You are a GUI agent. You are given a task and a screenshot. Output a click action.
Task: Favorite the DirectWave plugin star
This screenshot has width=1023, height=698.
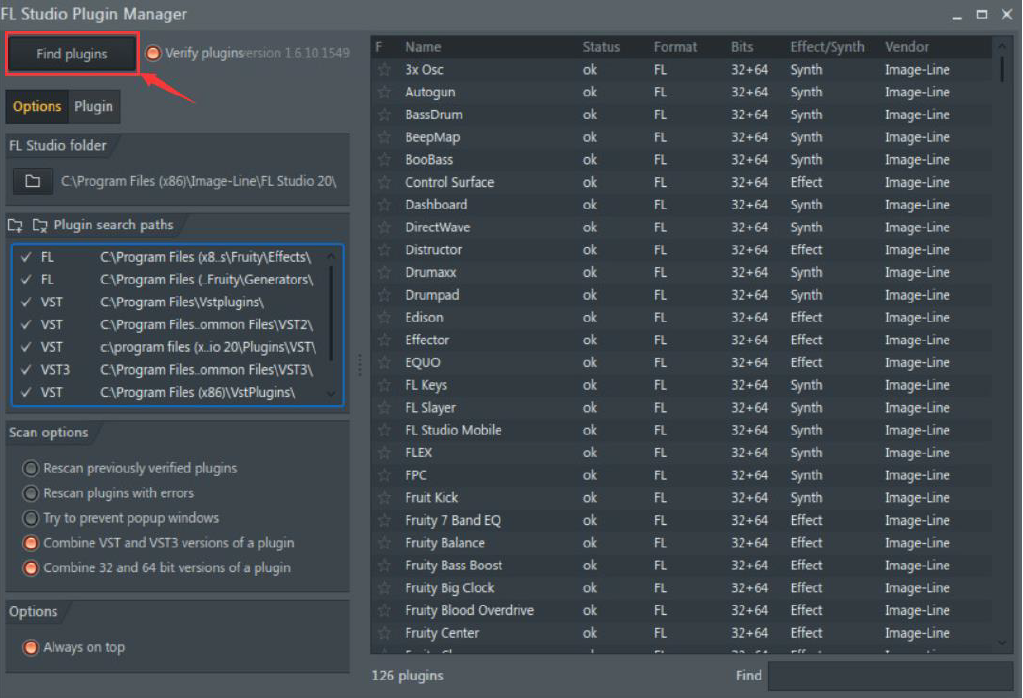(x=384, y=227)
